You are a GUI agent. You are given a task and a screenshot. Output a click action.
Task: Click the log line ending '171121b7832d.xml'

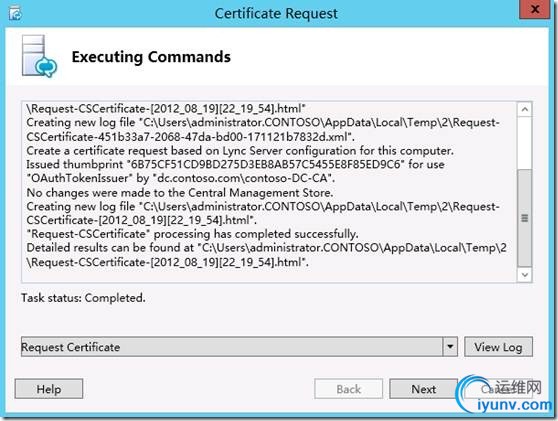pos(190,137)
